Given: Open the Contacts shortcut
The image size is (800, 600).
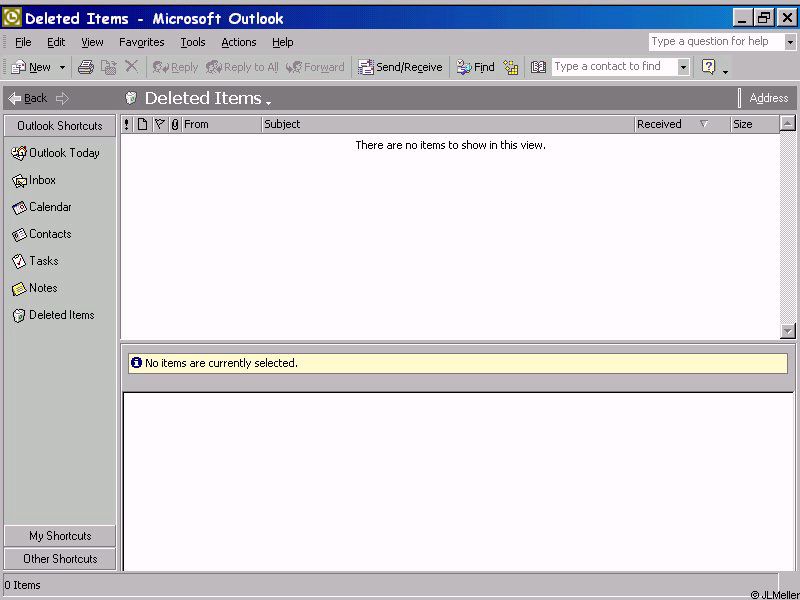Looking at the screenshot, I should [x=41, y=234].
